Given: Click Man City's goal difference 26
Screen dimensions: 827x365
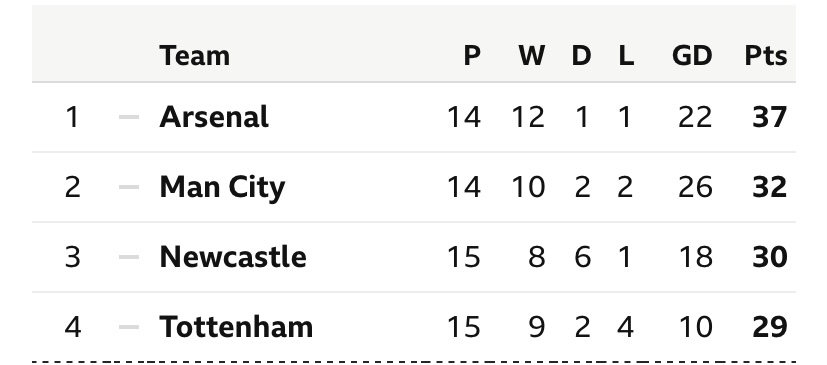Looking at the screenshot, I should (695, 187).
